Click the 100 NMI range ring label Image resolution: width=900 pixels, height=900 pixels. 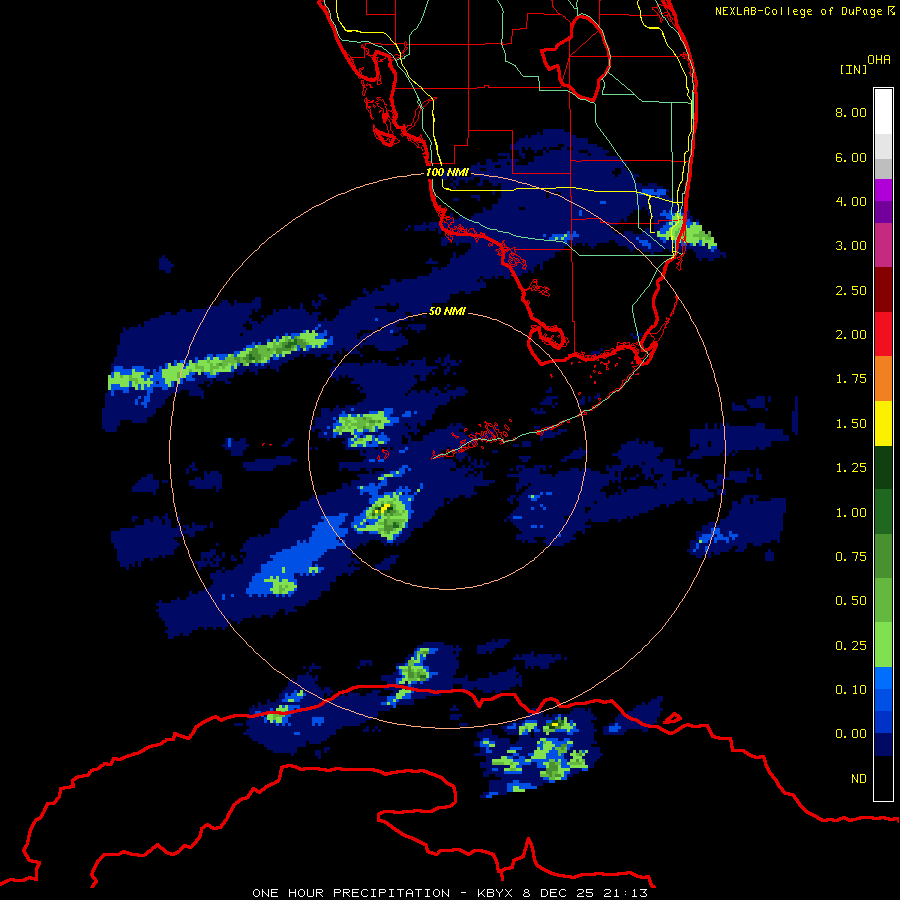[x=447, y=172]
